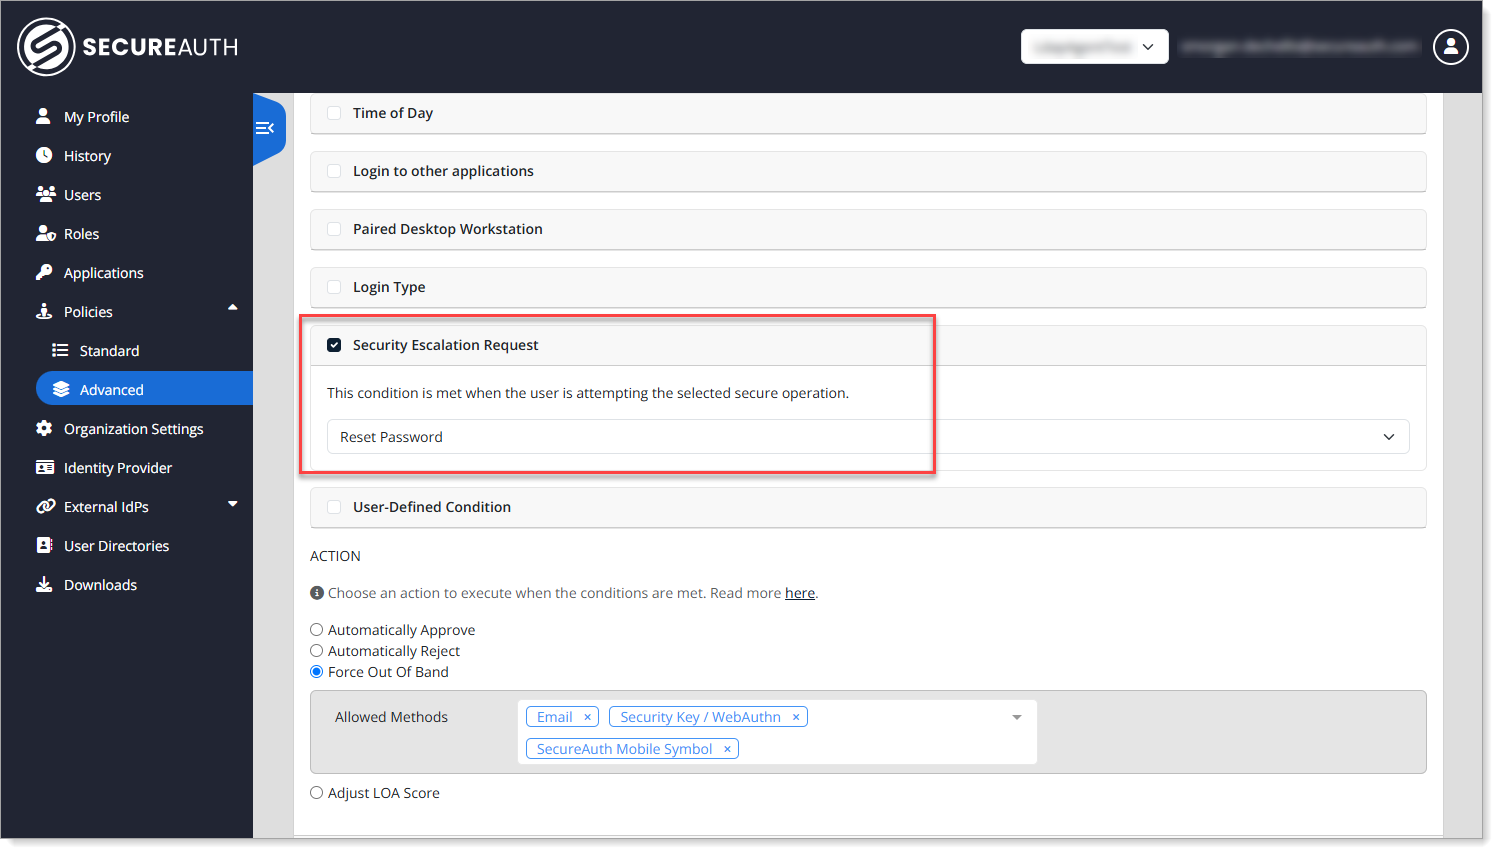Click the blurred email address in header
This screenshot has height=854, width=1498.
pyautogui.click(x=1299, y=46)
